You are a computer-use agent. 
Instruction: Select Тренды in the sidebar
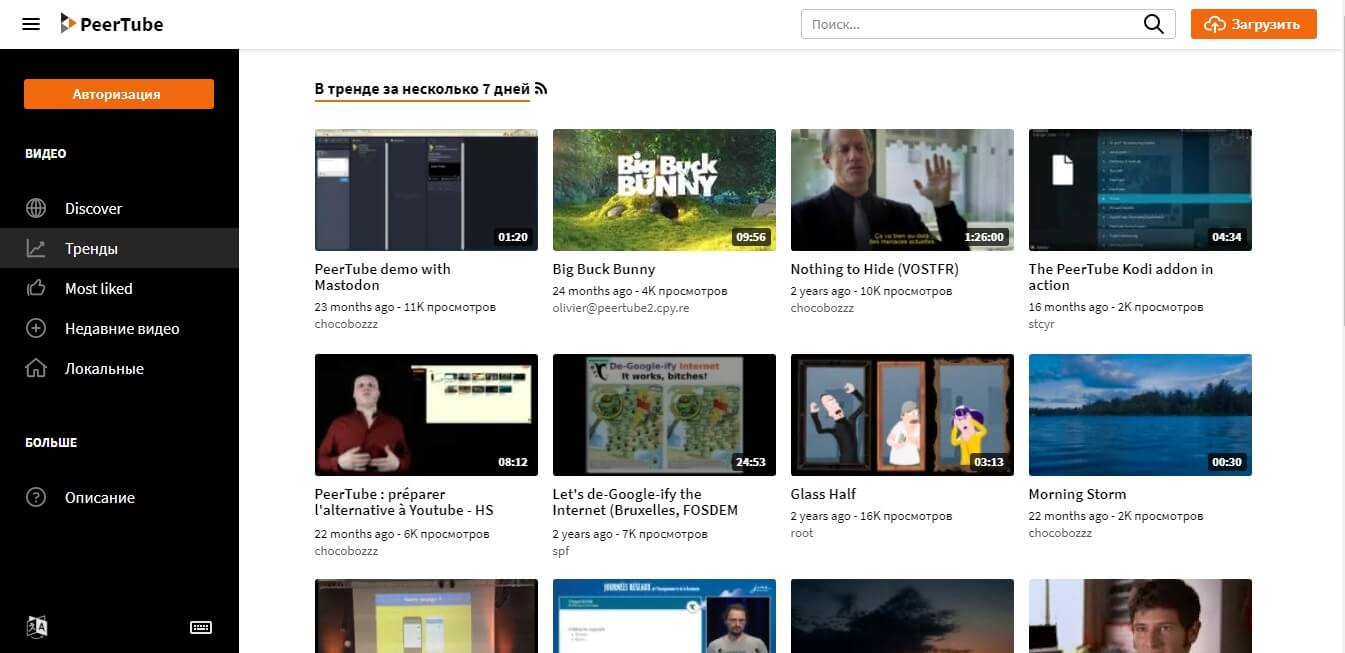pos(119,248)
